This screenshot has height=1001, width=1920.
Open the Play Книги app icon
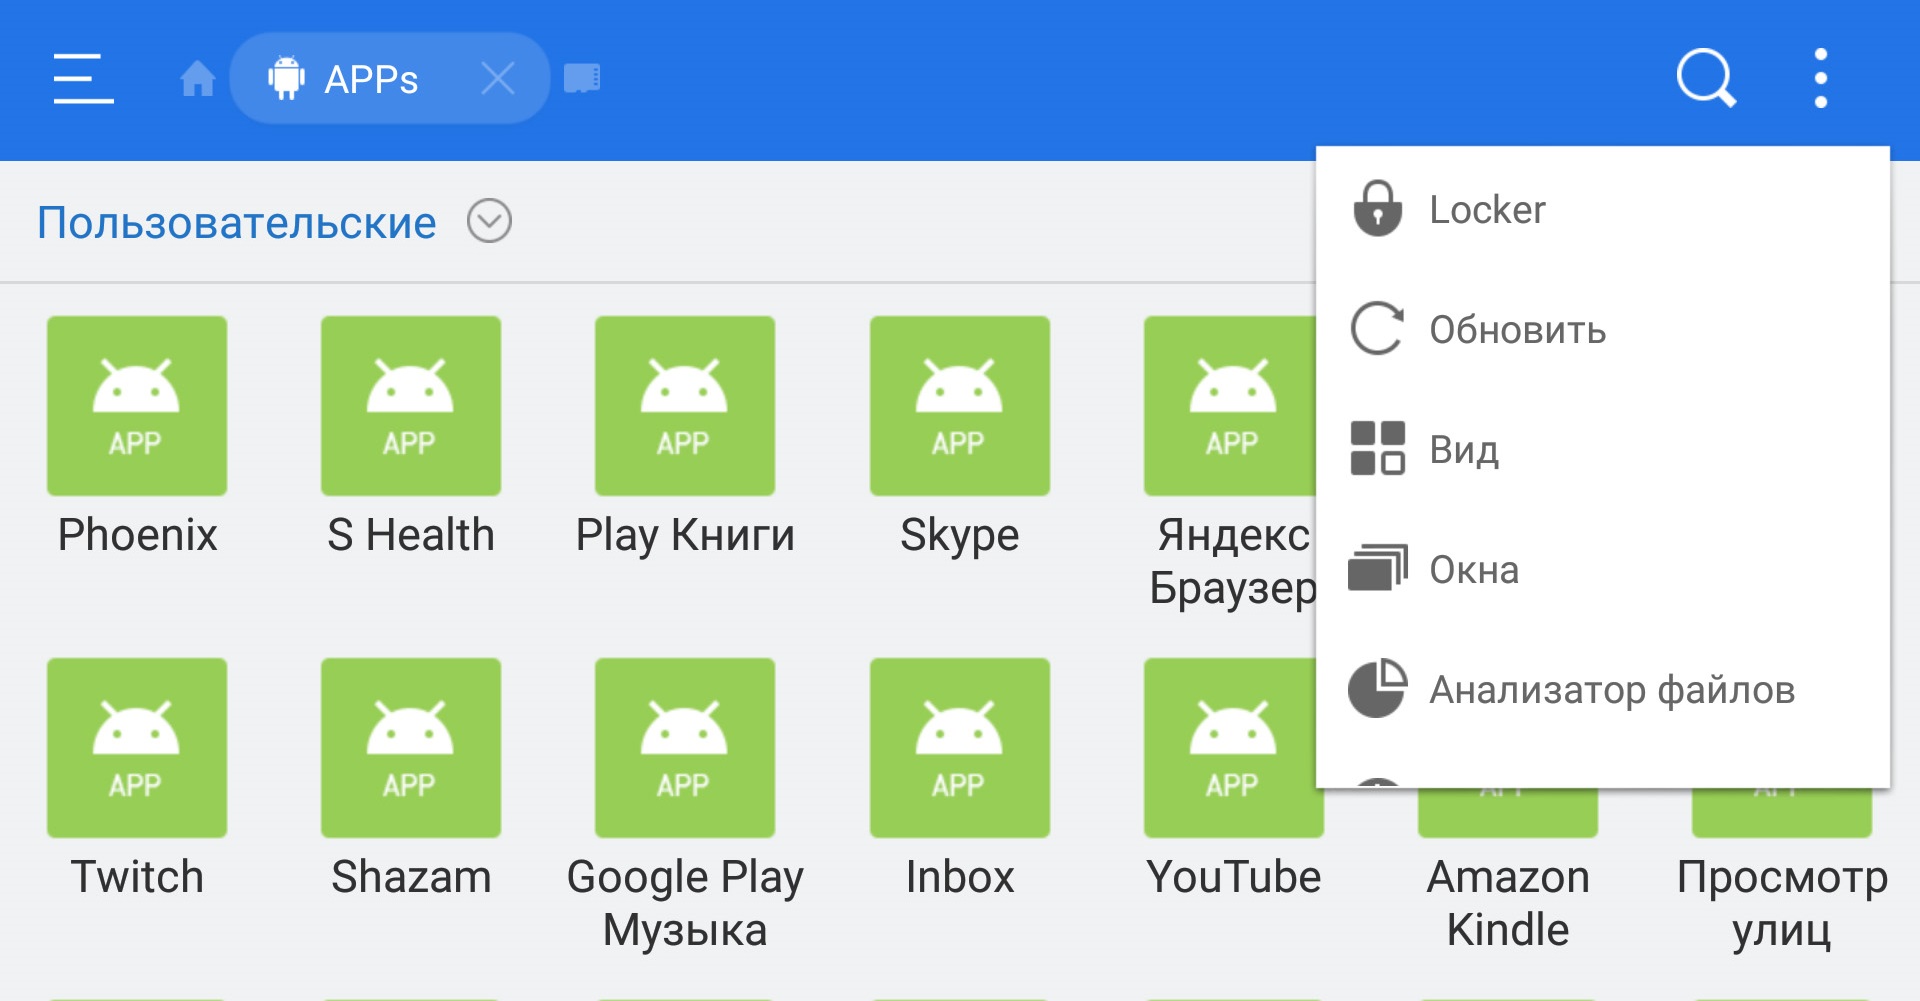[685, 406]
